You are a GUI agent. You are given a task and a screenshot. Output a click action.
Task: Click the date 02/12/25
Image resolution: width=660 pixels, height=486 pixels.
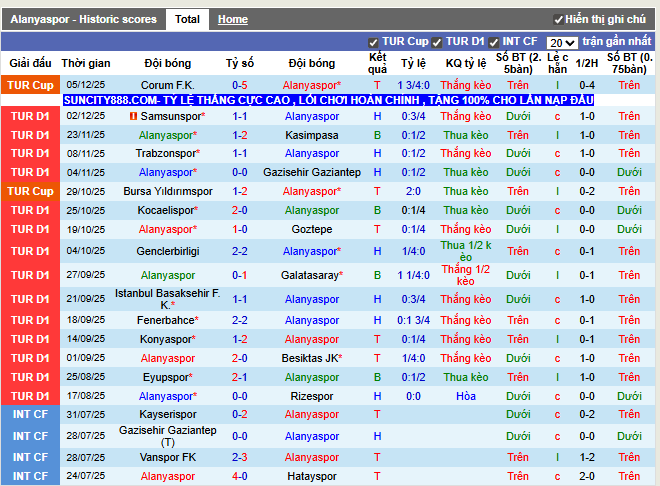85,116
